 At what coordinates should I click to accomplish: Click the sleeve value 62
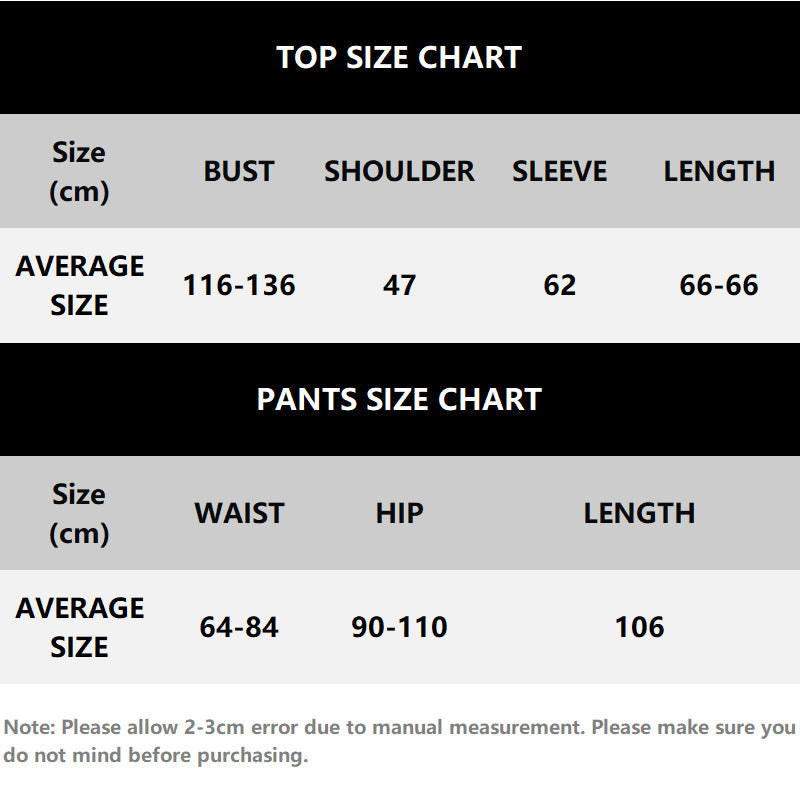(x=559, y=285)
